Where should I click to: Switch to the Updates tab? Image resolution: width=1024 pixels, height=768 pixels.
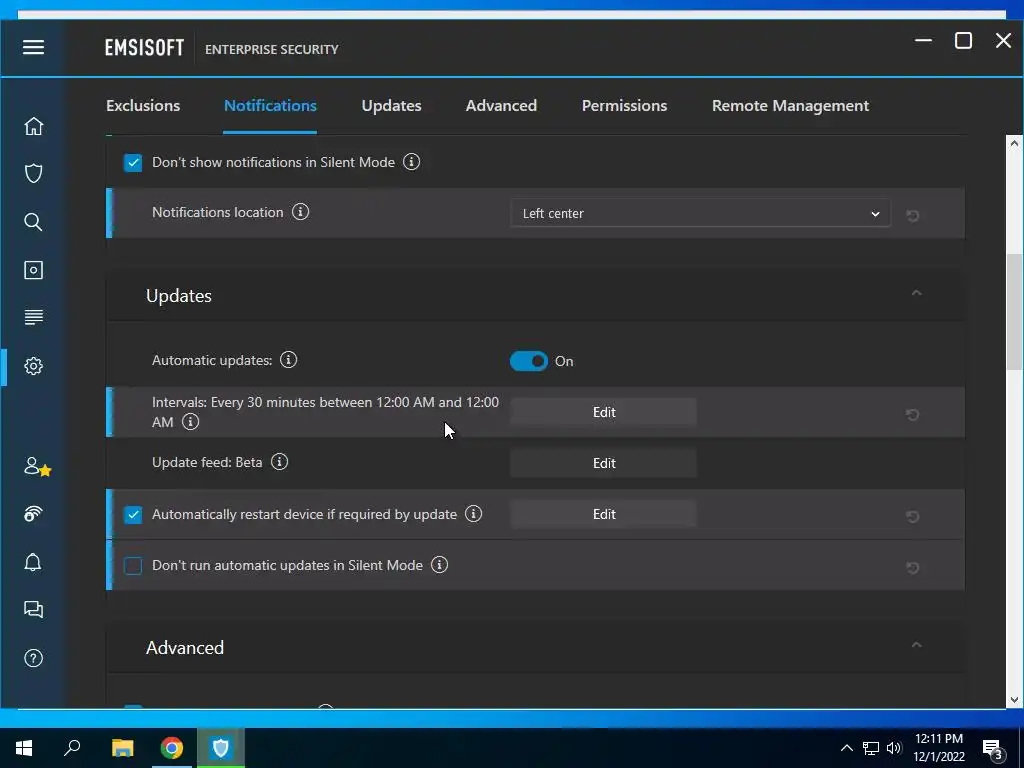coord(391,106)
